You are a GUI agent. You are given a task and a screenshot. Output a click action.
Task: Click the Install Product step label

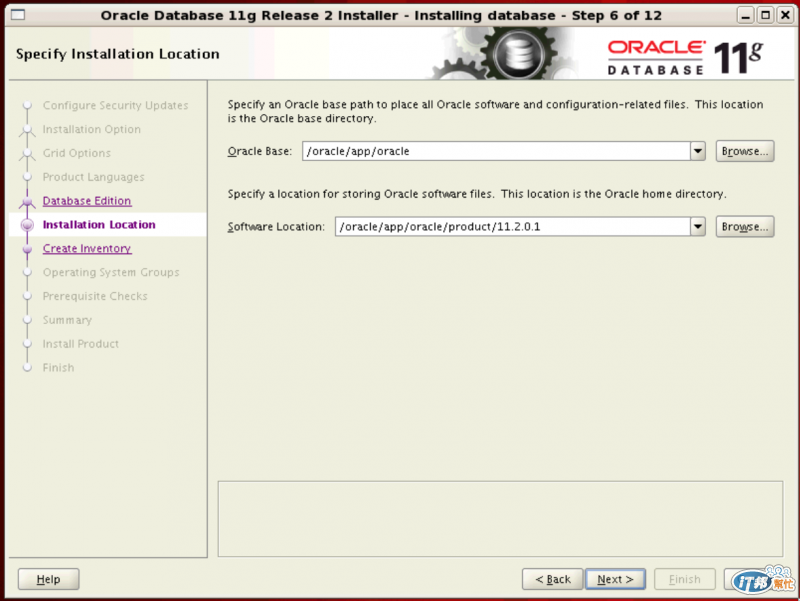click(x=81, y=344)
